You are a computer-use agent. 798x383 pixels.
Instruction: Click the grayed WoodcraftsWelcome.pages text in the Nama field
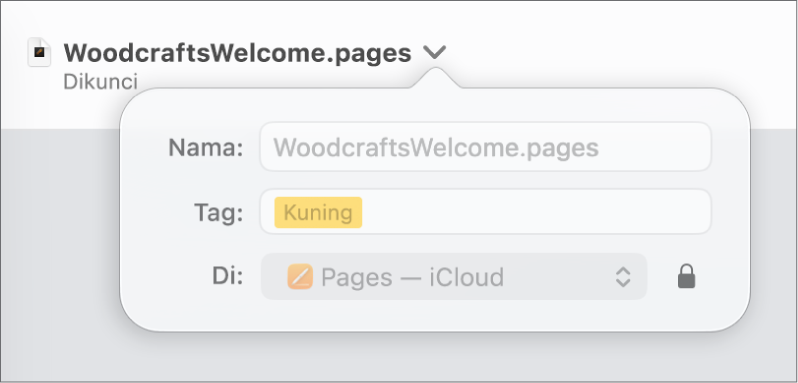coord(436,148)
